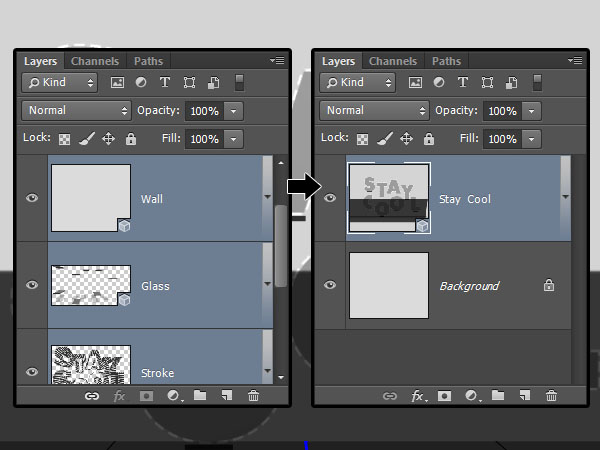Lock image pixels in left panel
The width and height of the screenshot is (600, 450).
pyautogui.click(x=87, y=139)
